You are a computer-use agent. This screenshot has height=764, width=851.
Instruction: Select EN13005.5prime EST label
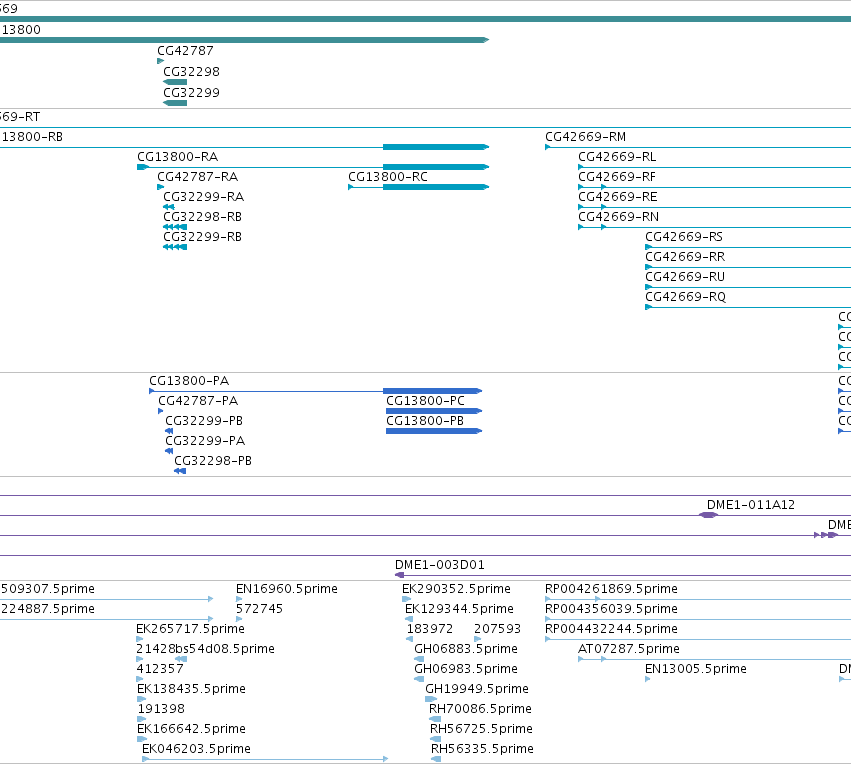696,669
